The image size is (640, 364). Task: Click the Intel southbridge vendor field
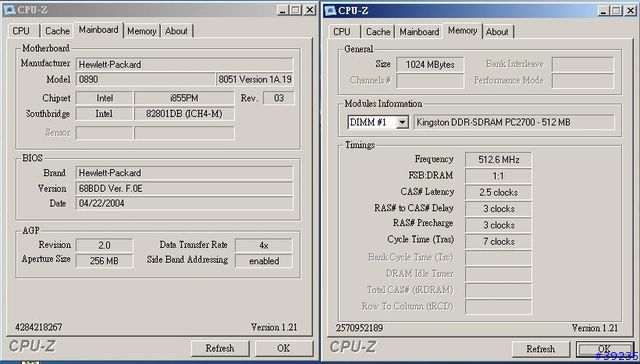tap(104, 114)
